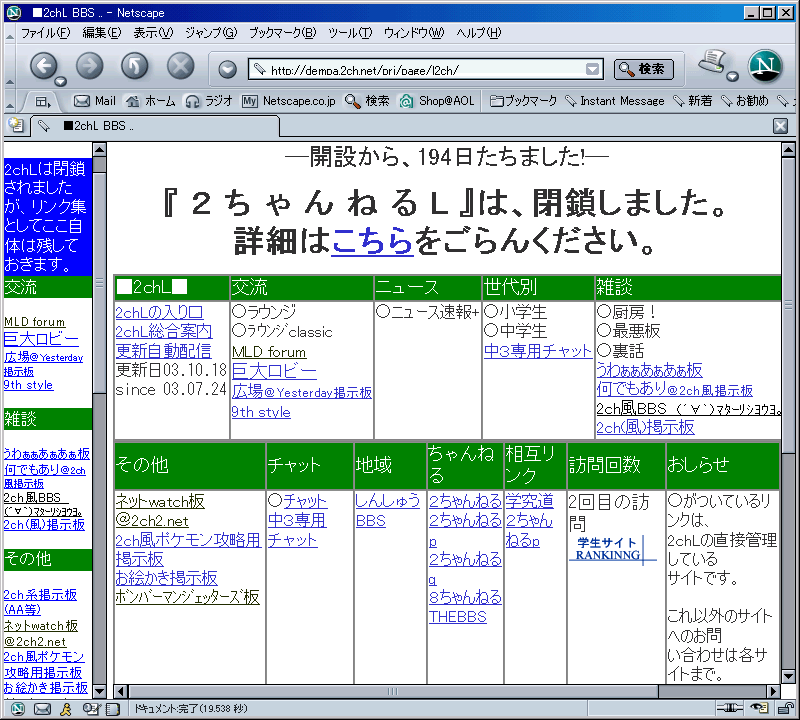The width and height of the screenshot is (800, 720).
Task: Click the Forward navigation button
Action: point(90,66)
